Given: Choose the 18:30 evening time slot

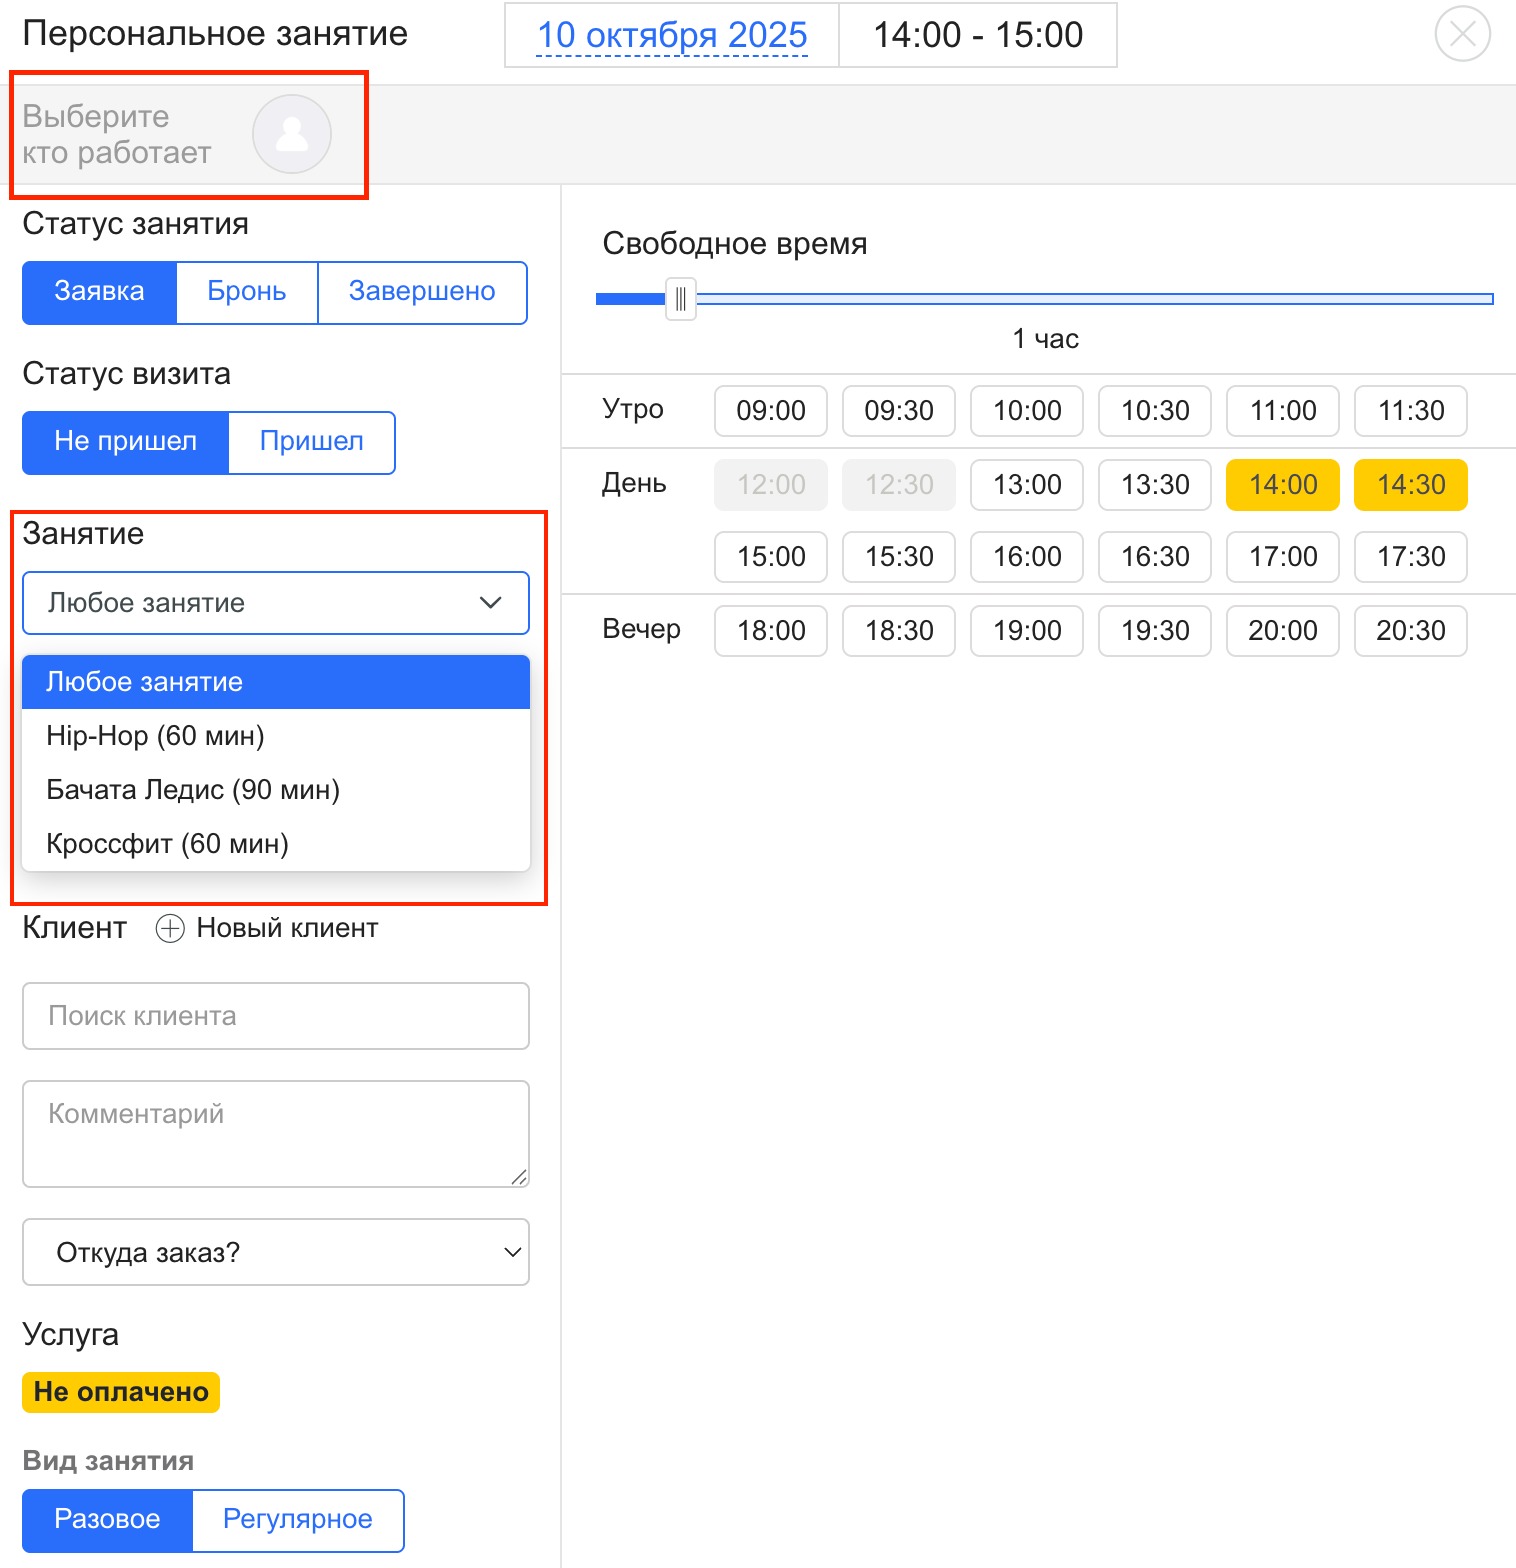Looking at the screenshot, I should (898, 631).
